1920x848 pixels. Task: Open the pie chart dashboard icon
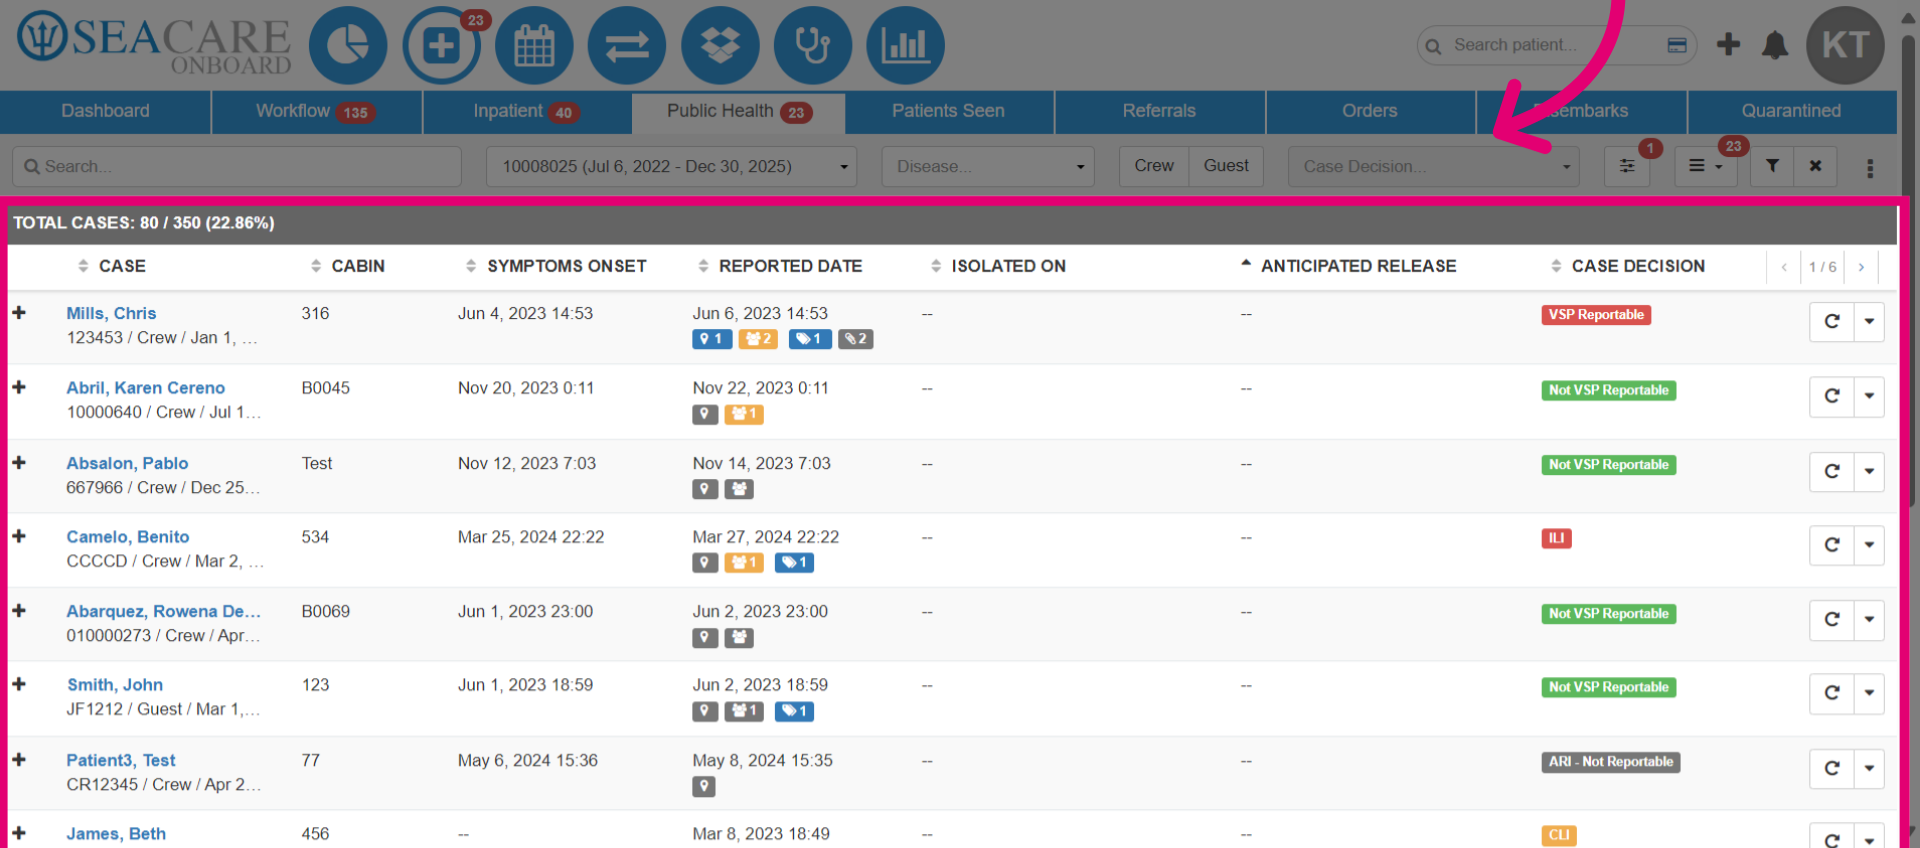348,45
